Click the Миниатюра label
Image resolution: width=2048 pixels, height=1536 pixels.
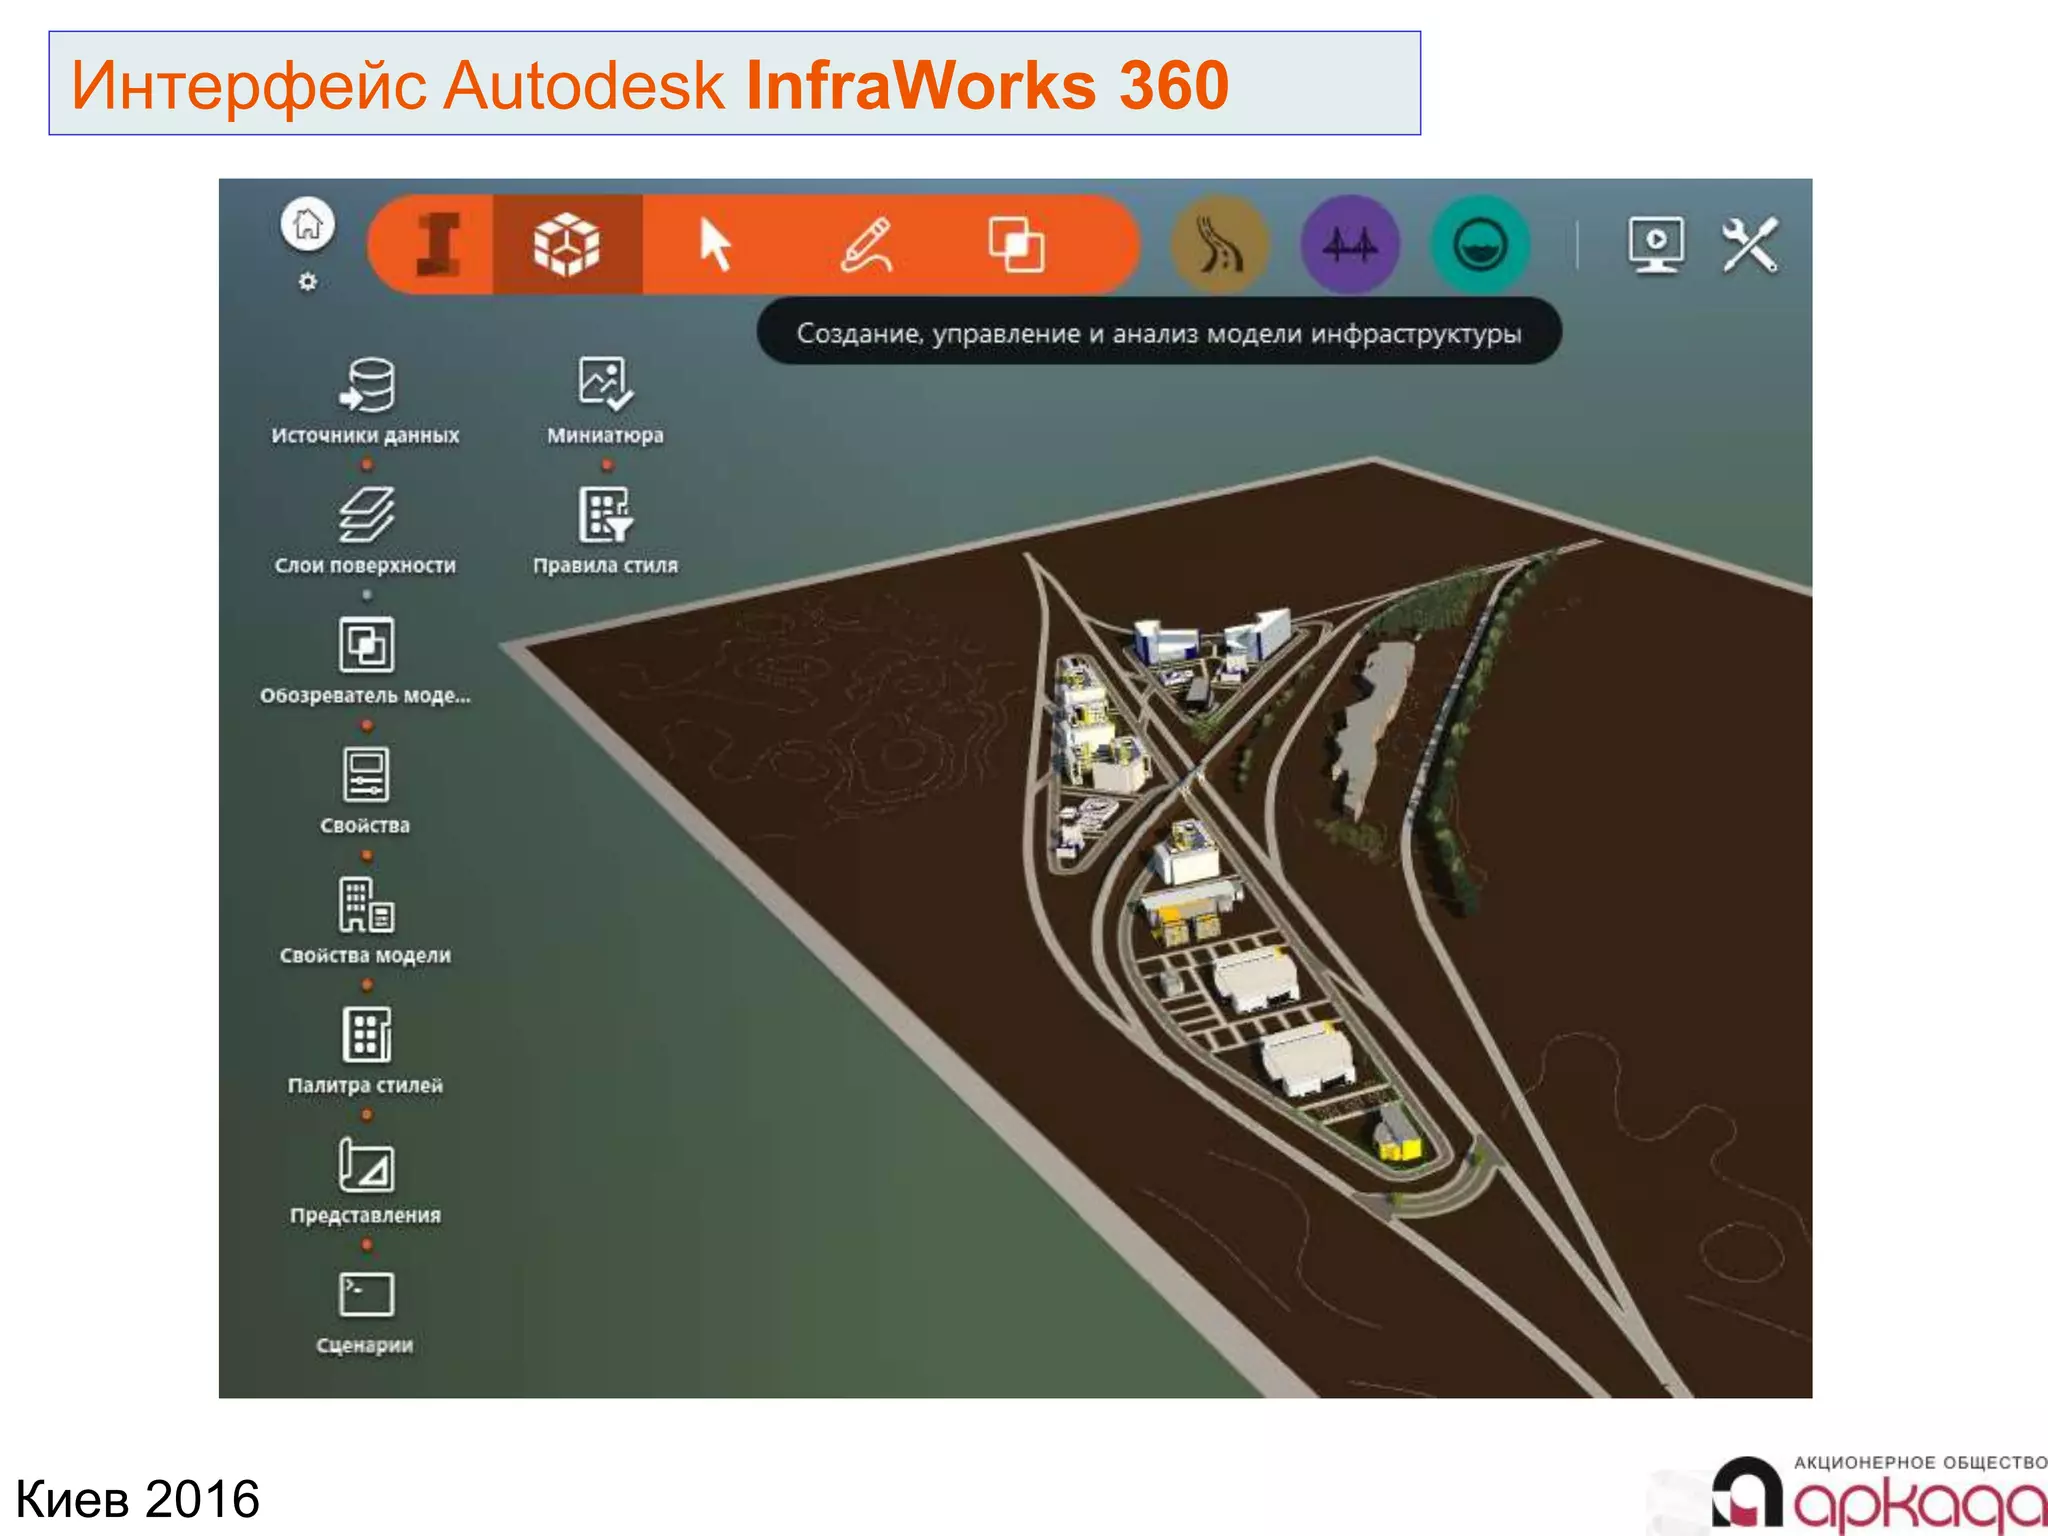[605, 435]
